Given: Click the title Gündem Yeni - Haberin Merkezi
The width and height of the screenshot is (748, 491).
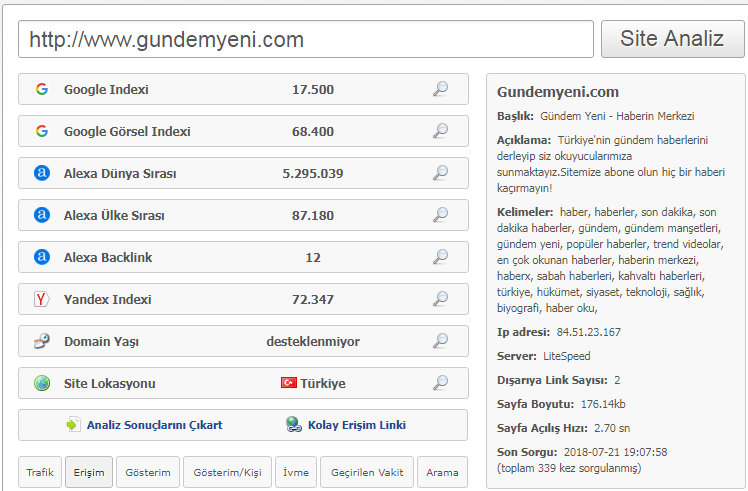Looking at the screenshot, I should (617, 116).
